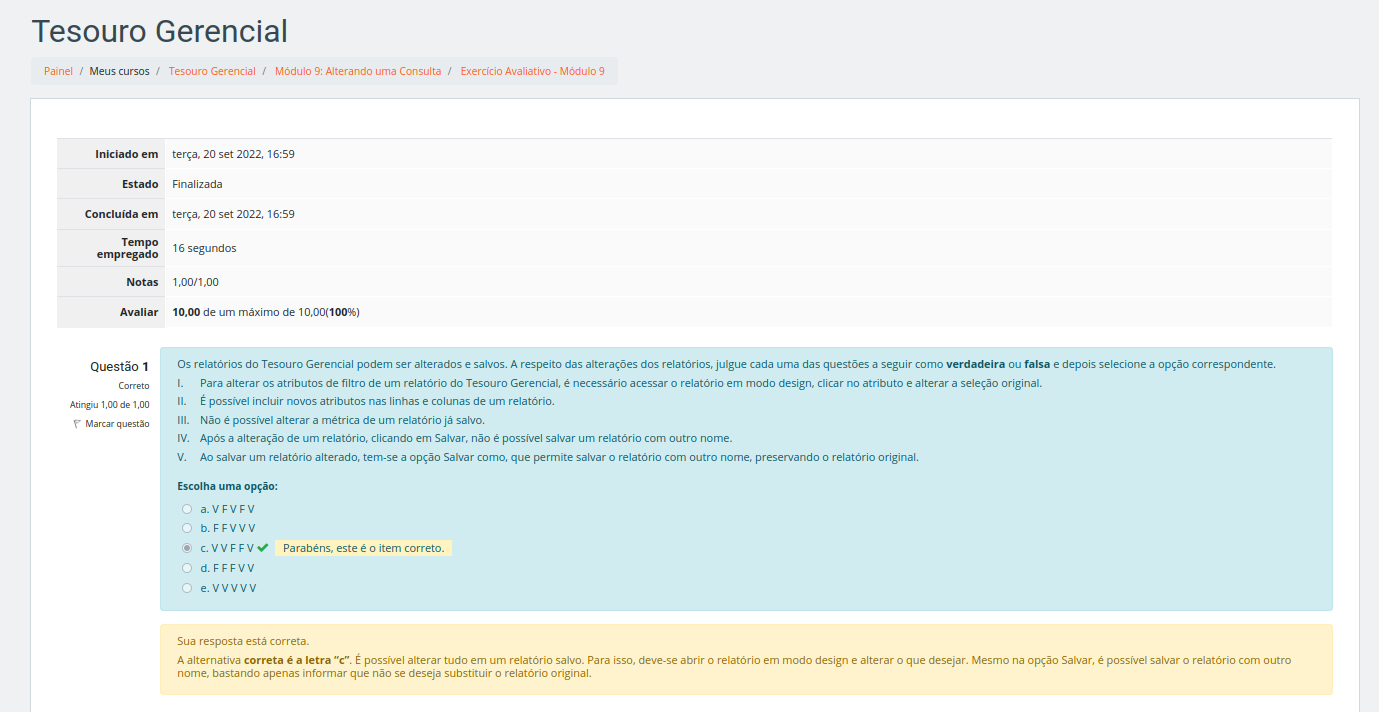Select radio option b. F F V V V
This screenshot has width=1379, height=712.
pos(187,528)
